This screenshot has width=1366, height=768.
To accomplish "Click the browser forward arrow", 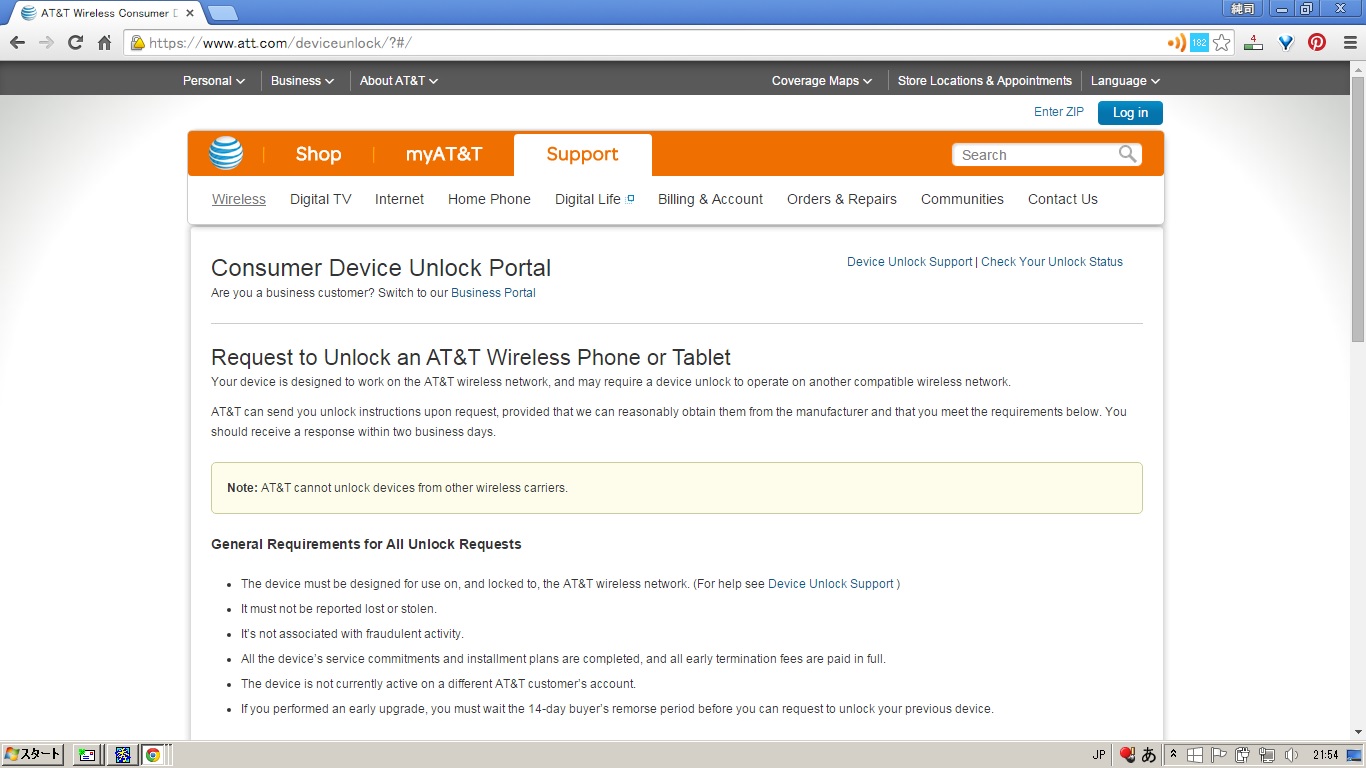I will (x=46, y=43).
